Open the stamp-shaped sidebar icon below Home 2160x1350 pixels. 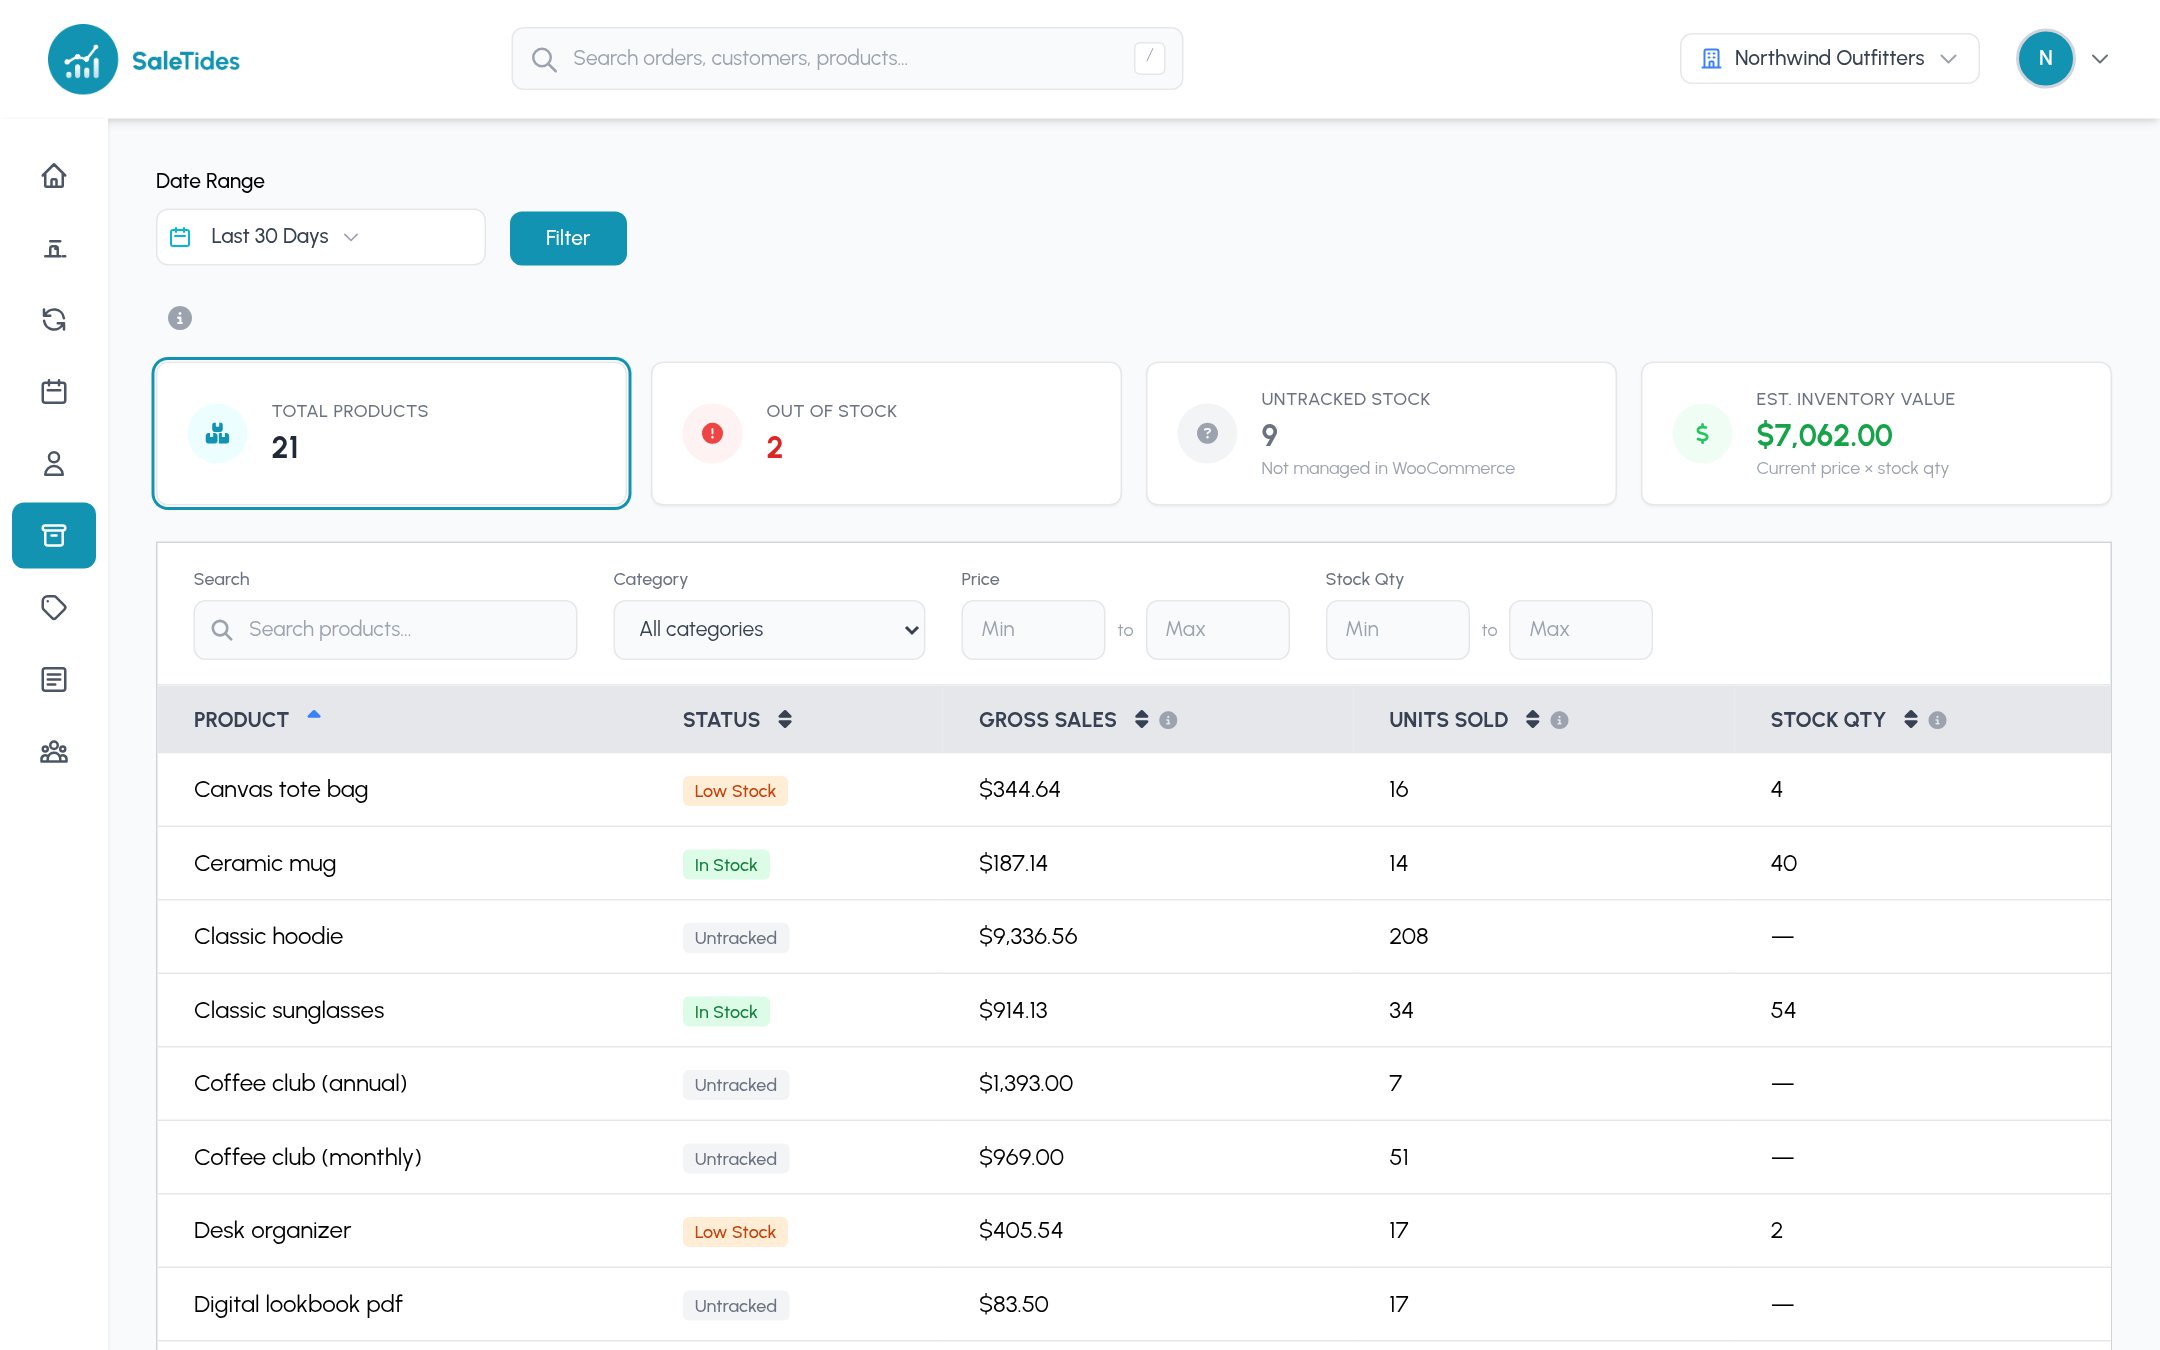coord(54,248)
